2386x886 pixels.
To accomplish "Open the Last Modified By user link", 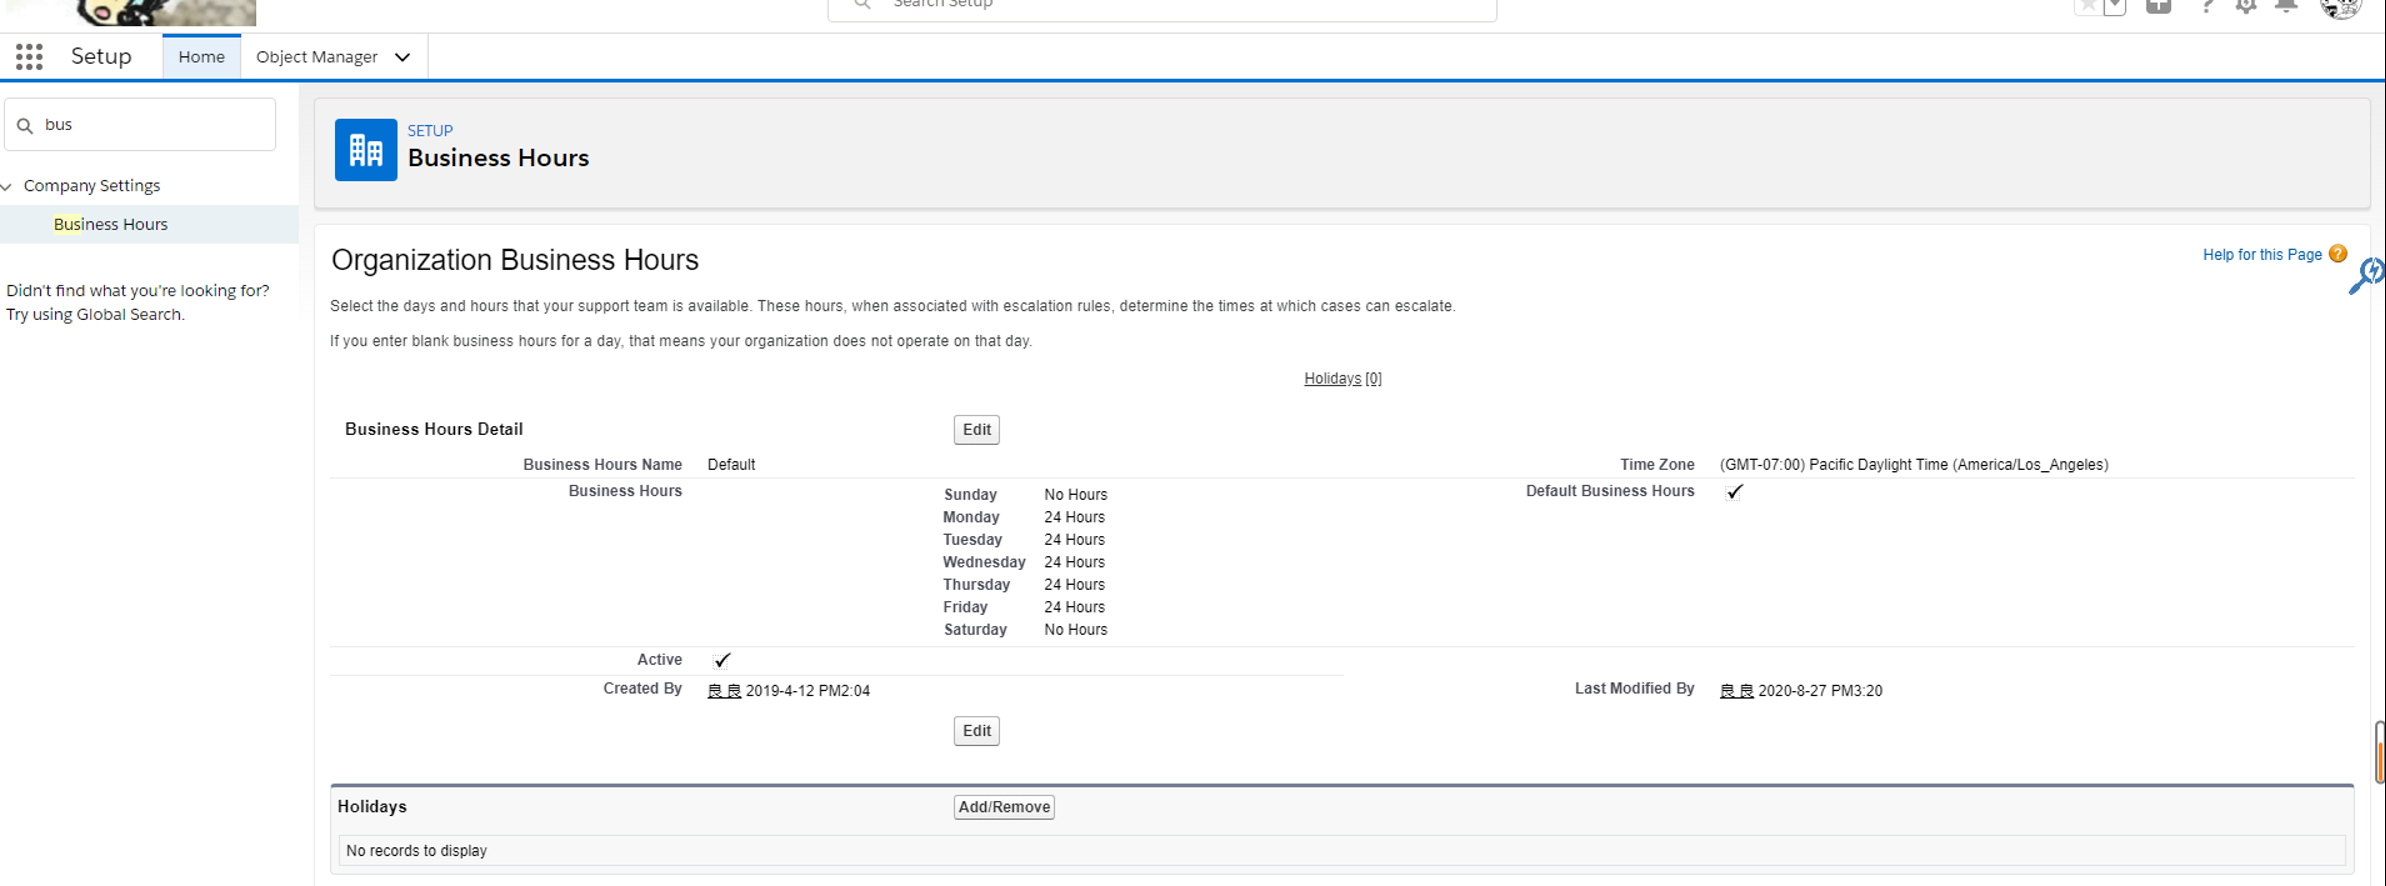I will pos(1737,690).
